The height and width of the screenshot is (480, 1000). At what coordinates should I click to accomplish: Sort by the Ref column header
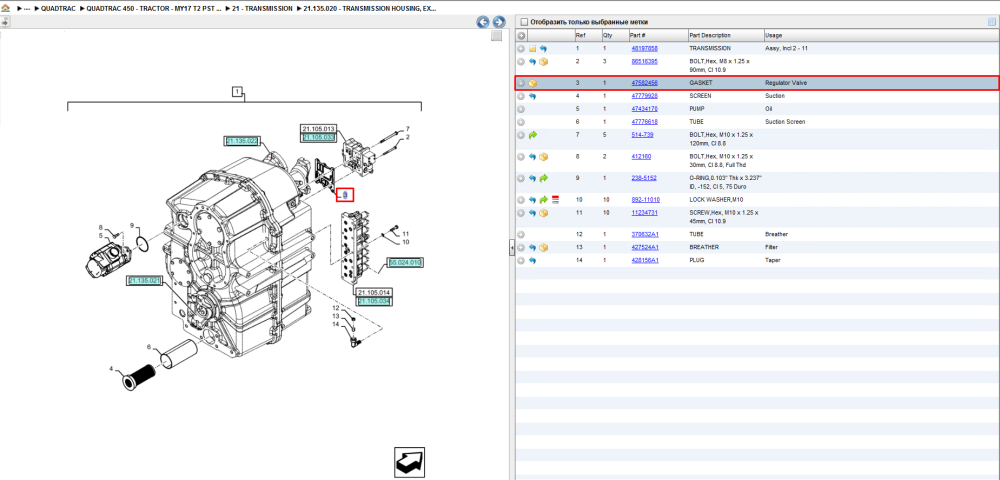pyautogui.click(x=587, y=36)
